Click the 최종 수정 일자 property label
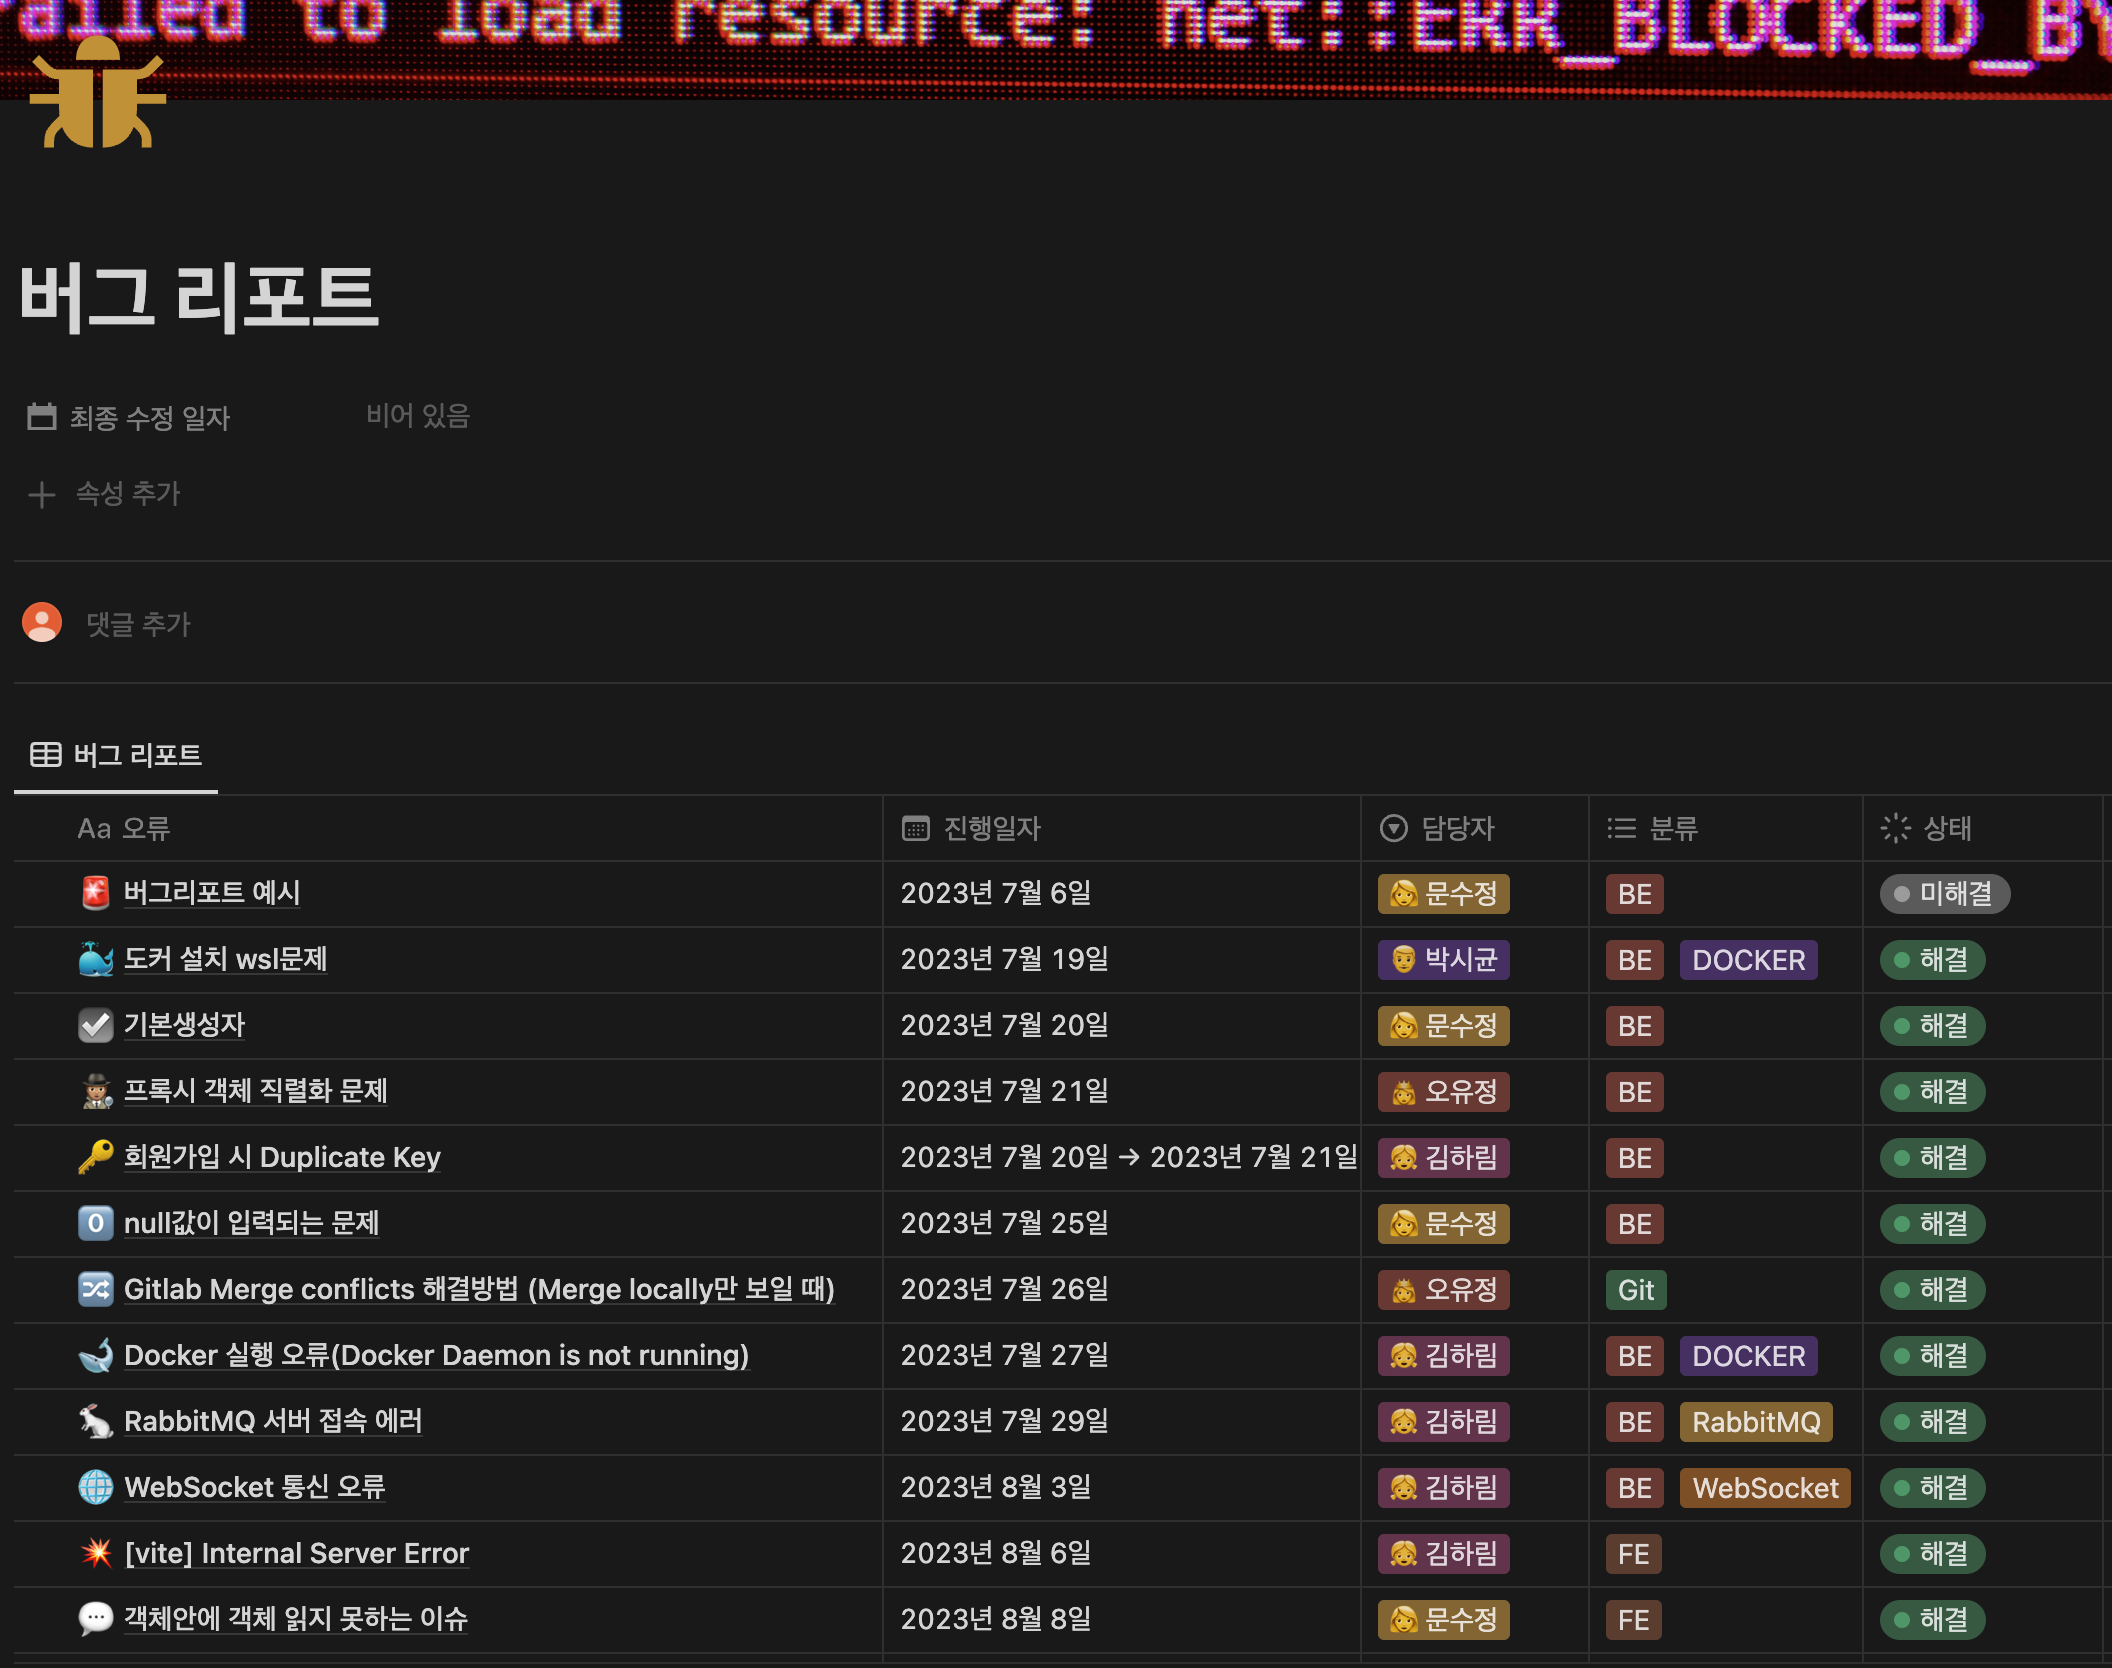This screenshot has width=2112, height=1668. [x=150, y=417]
